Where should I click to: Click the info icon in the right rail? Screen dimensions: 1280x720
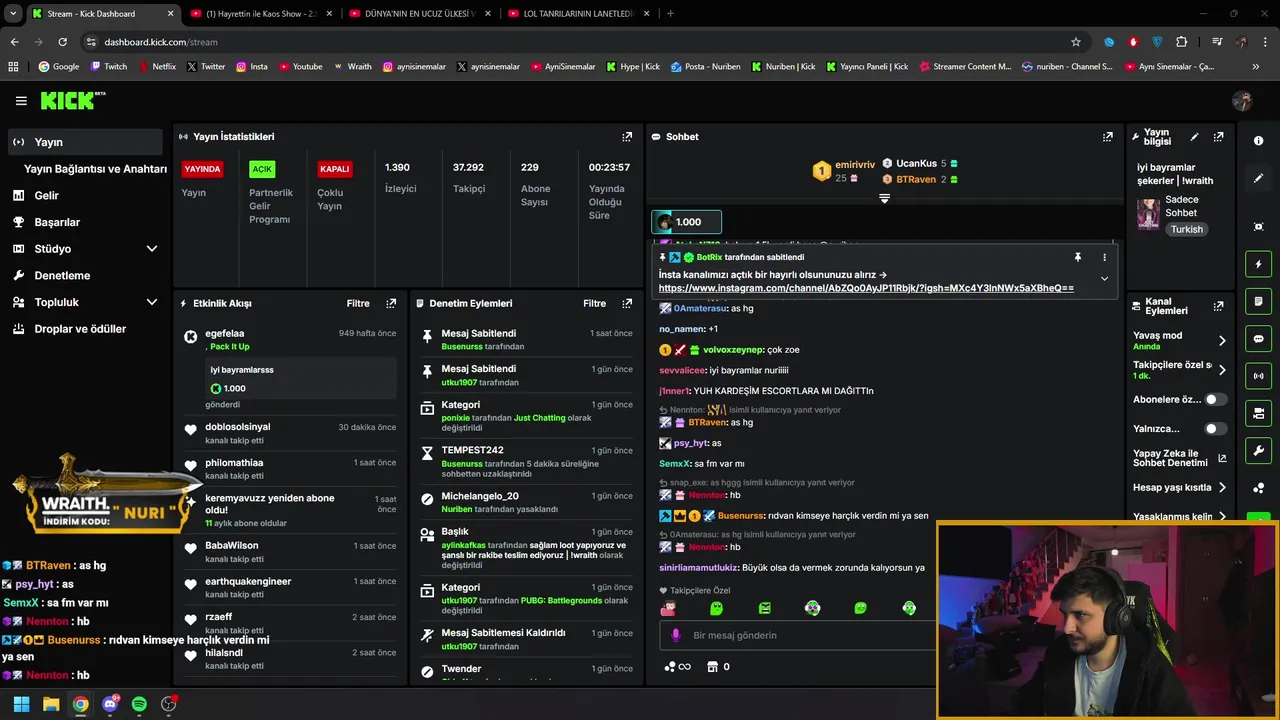click(1259, 141)
